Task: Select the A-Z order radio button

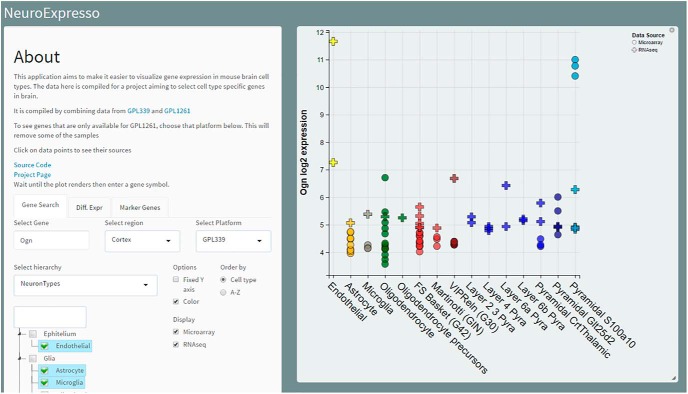Action: 223,292
